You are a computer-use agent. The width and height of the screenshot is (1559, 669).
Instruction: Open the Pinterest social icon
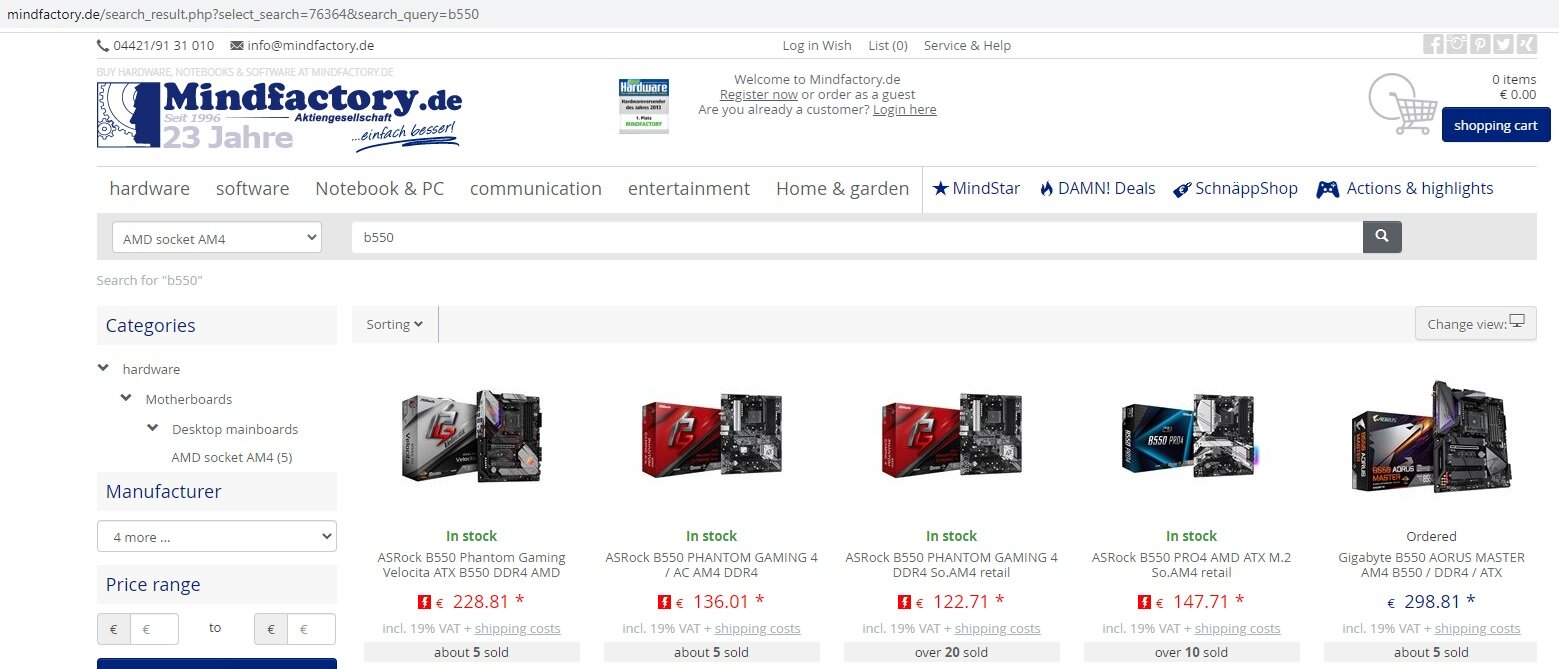(1479, 45)
